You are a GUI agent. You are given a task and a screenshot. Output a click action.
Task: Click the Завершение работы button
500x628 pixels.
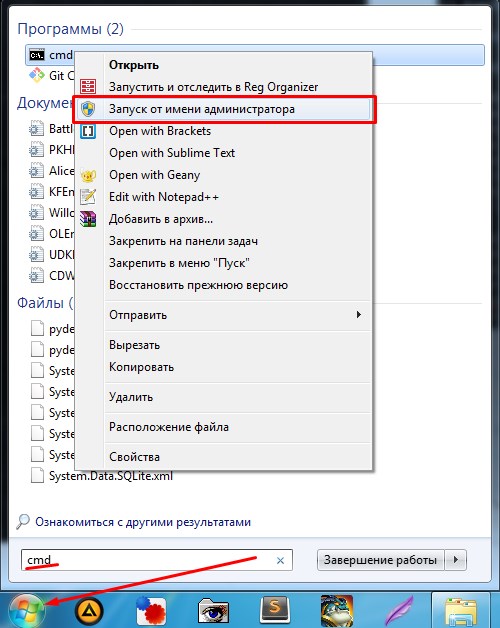click(x=380, y=560)
